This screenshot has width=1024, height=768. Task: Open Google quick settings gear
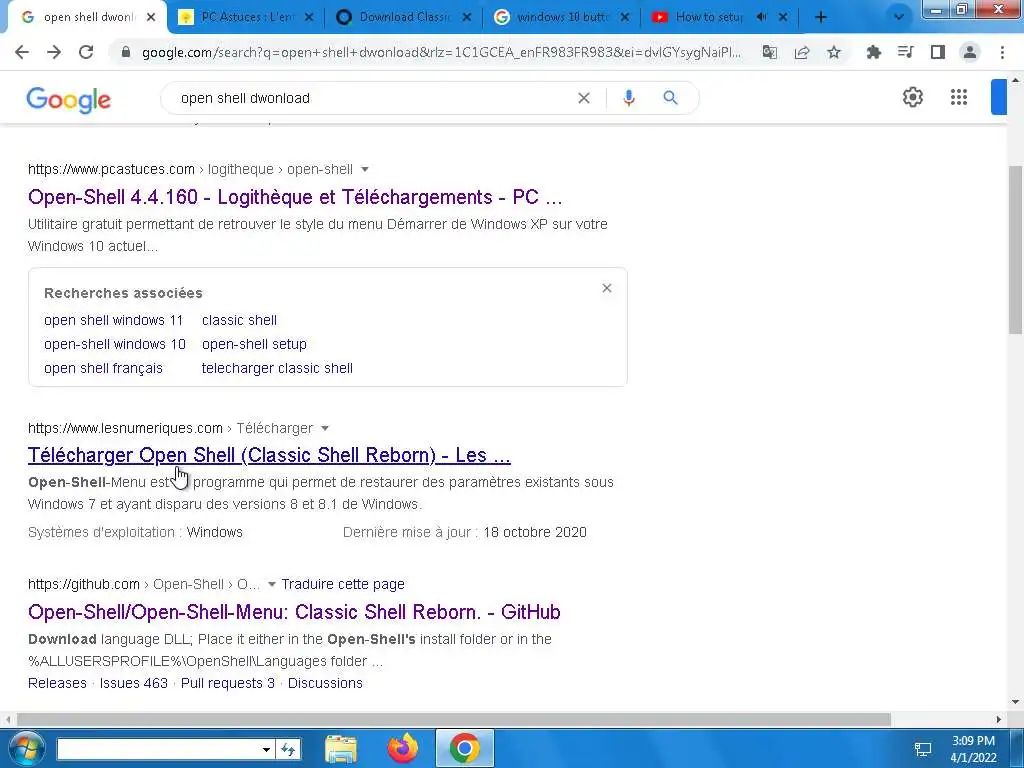click(x=913, y=97)
